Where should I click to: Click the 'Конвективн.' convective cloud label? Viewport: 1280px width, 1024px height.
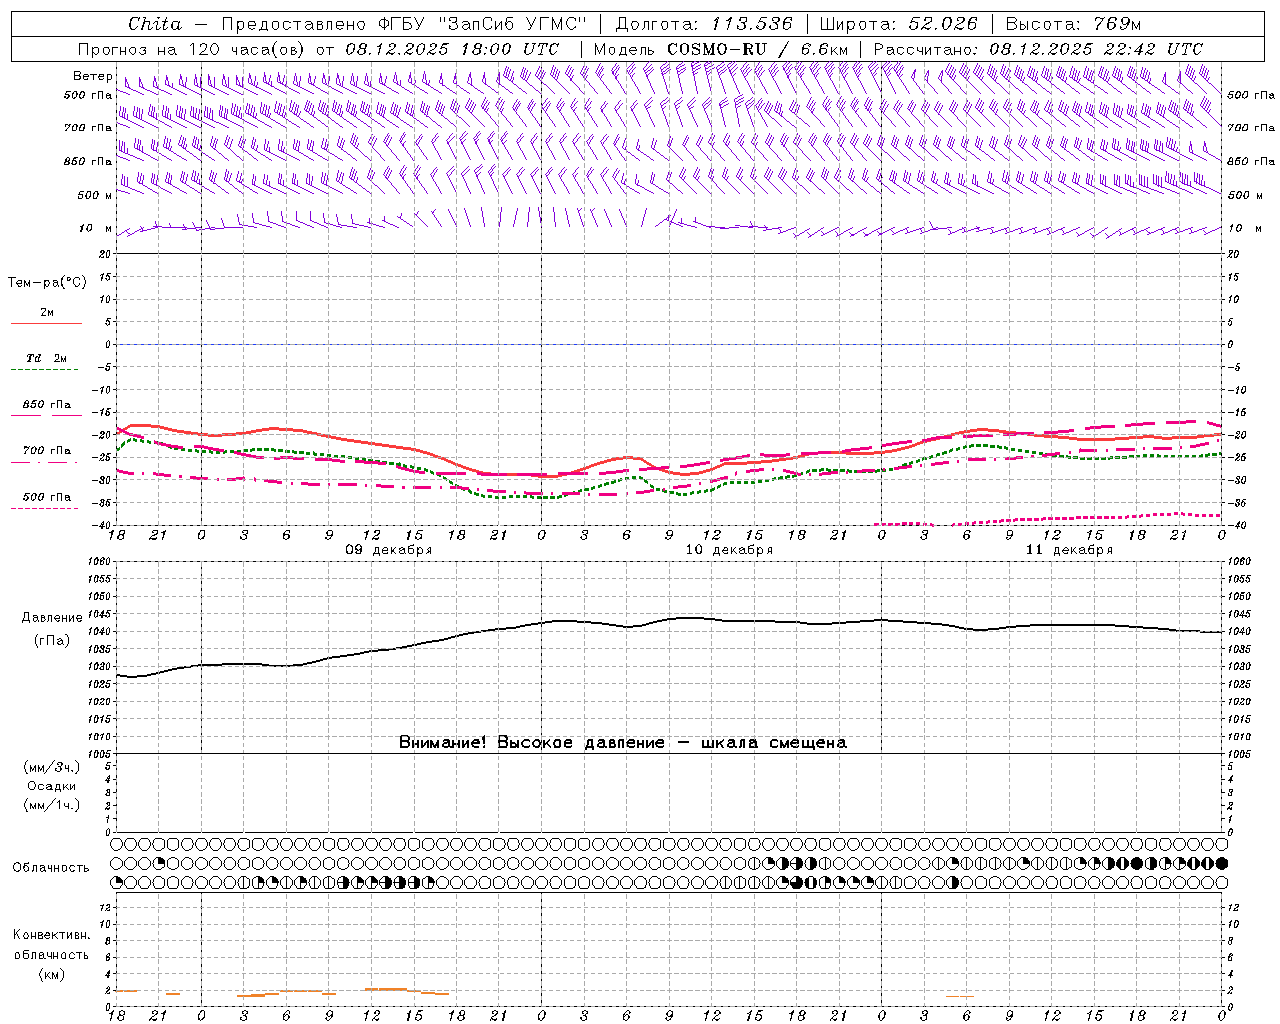click(x=51, y=935)
